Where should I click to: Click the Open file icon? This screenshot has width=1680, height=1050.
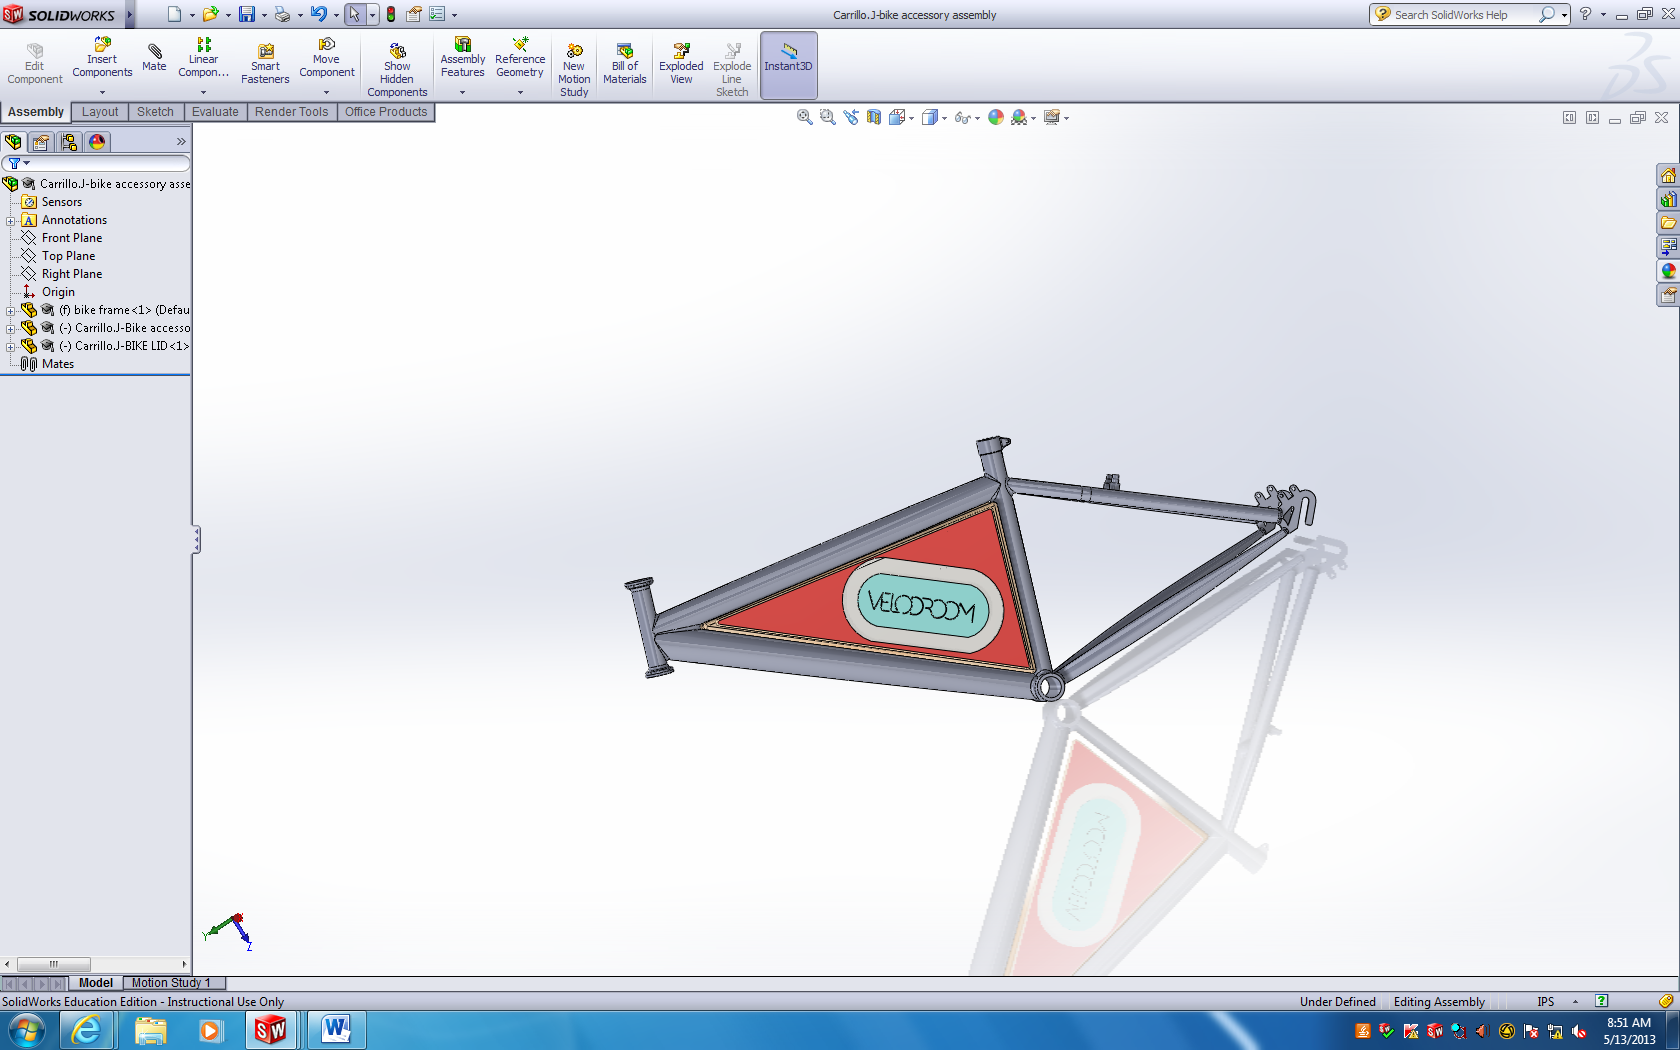click(x=210, y=14)
